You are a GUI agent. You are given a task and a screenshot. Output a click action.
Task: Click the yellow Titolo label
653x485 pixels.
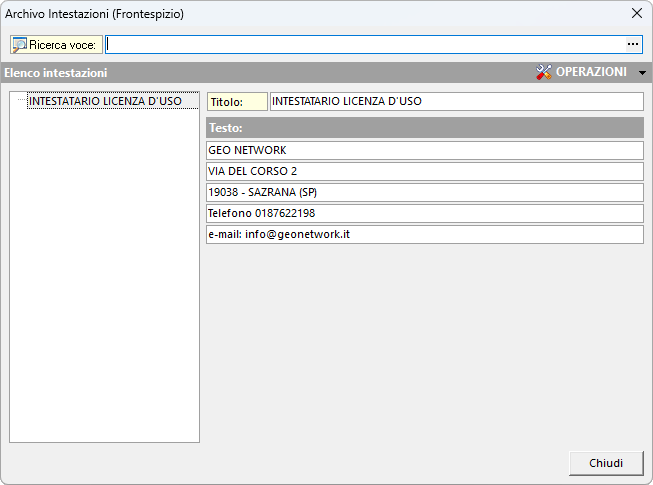[x=237, y=102]
